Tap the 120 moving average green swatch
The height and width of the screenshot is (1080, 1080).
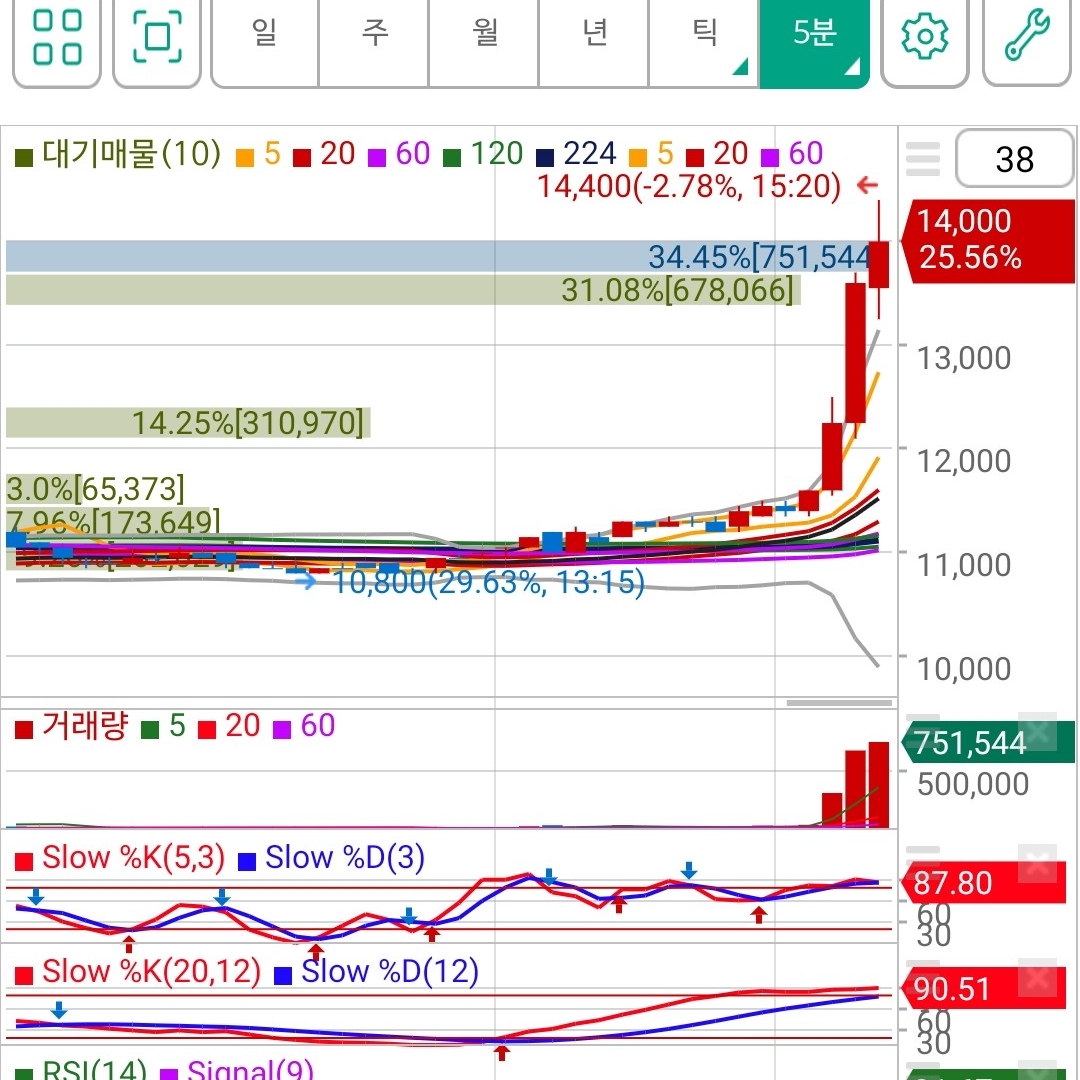tap(452, 158)
